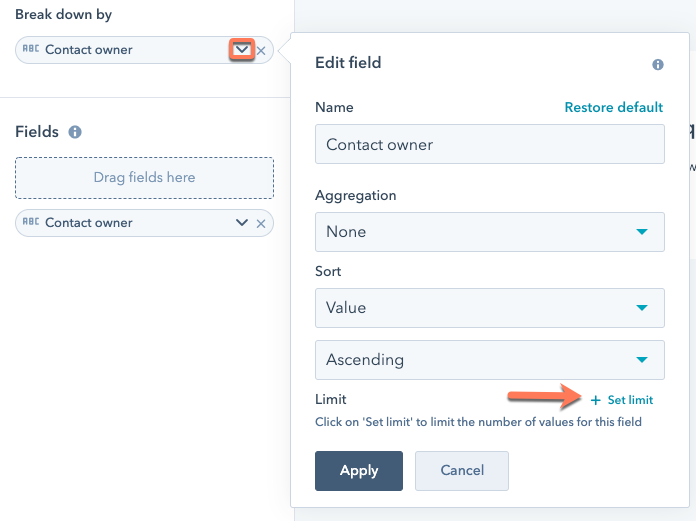Remove Contact owner from Break down by
This screenshot has width=696, height=521.
[x=261, y=51]
